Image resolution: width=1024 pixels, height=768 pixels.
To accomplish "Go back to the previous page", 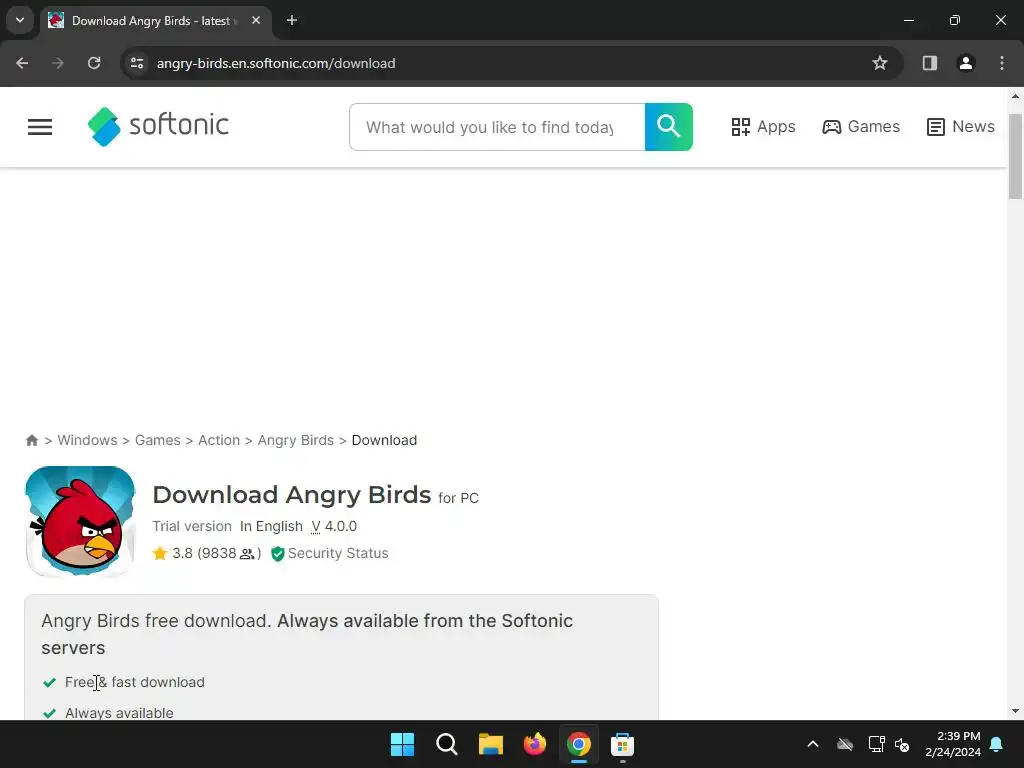I will (22, 63).
